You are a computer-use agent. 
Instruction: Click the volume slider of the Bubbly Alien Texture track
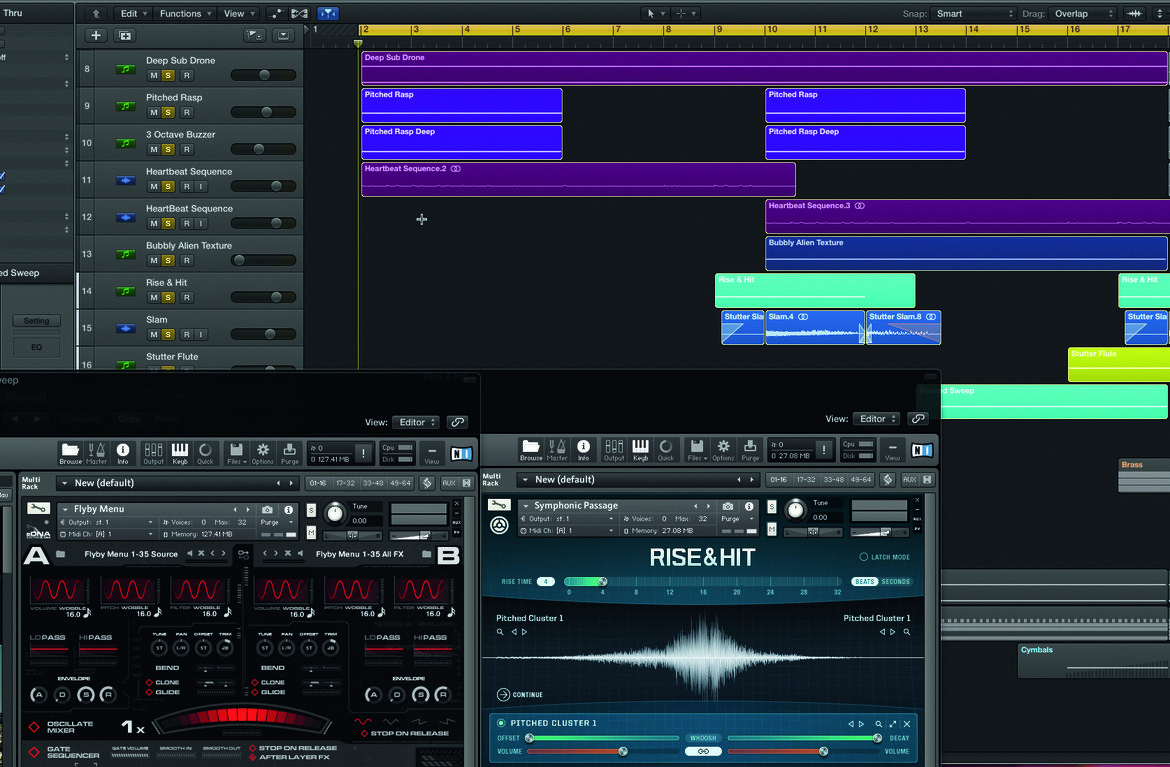pyautogui.click(x=263, y=260)
